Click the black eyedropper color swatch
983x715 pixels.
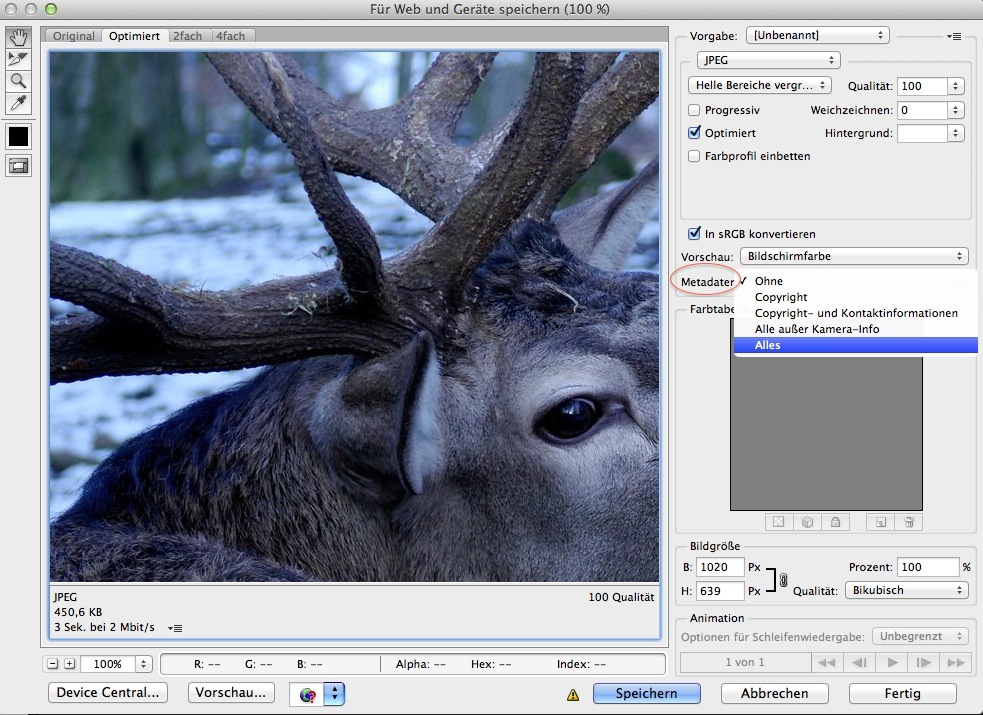point(18,136)
